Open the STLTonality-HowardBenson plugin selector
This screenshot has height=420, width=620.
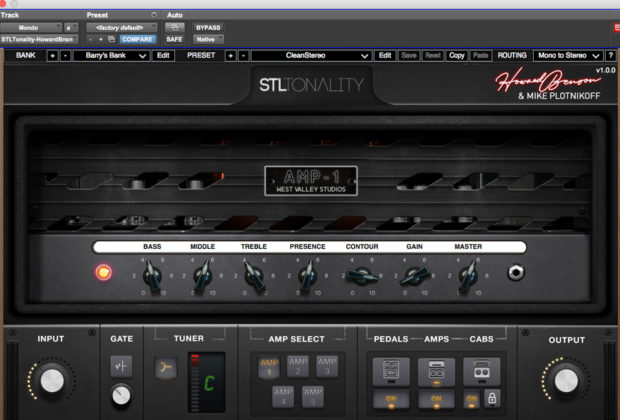(x=39, y=39)
